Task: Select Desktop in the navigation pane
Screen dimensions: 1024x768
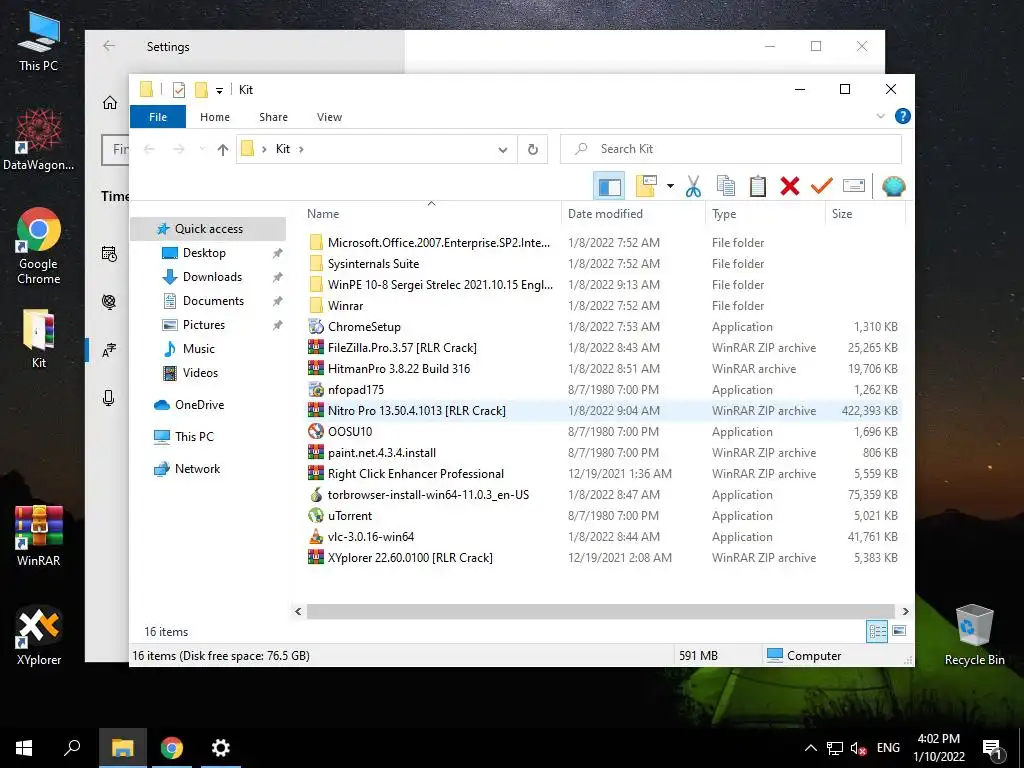Action: [204, 253]
